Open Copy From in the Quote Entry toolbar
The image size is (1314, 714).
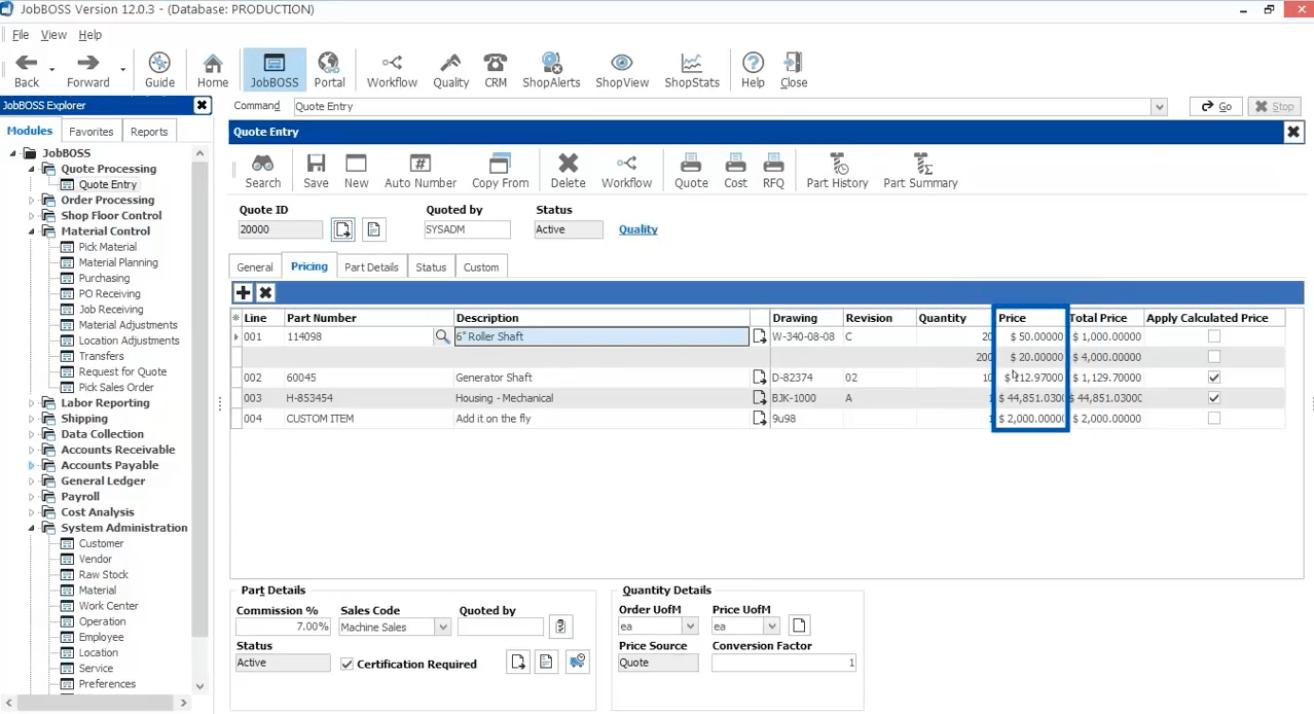[499, 170]
